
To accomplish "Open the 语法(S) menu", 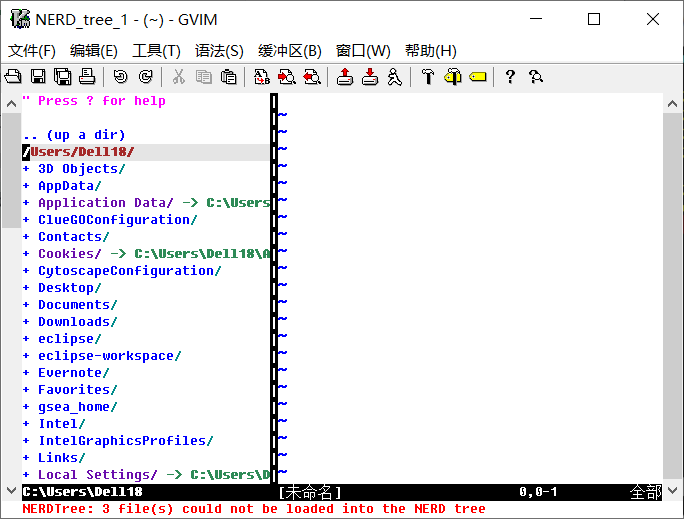I will [219, 51].
